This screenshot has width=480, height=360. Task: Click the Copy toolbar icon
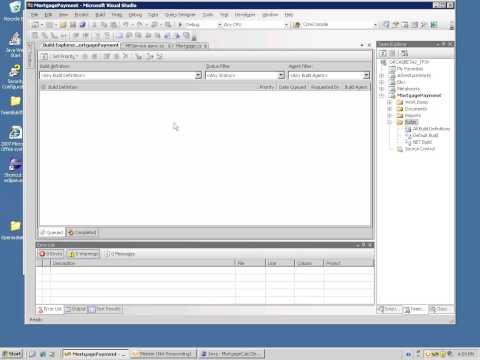pyautogui.click(x=104, y=25)
